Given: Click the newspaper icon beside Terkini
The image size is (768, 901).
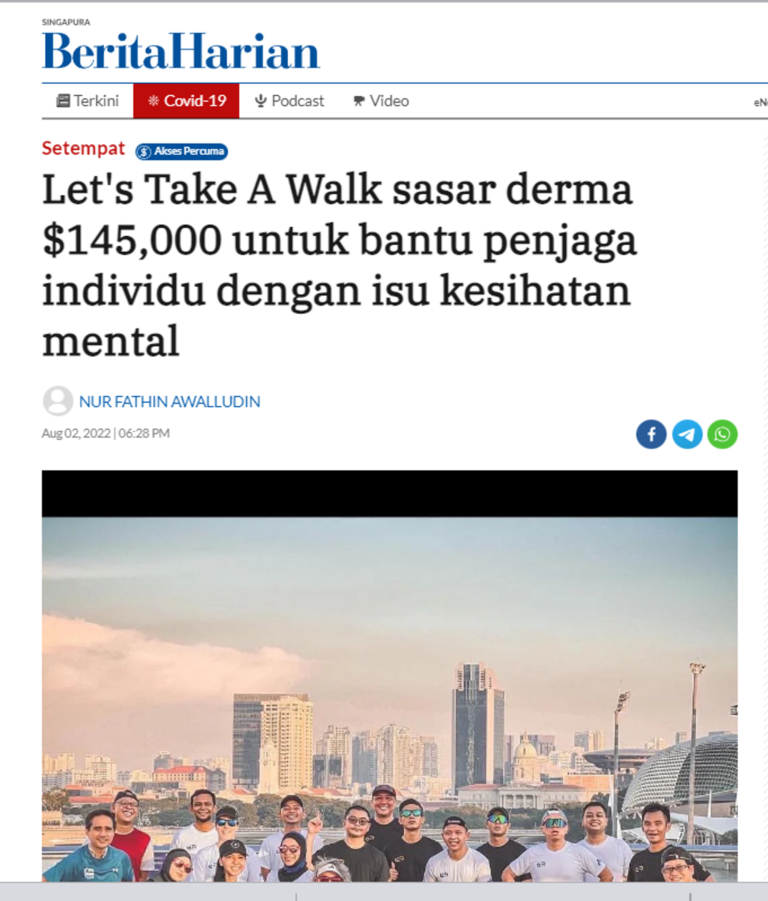Looking at the screenshot, I should 63,101.
